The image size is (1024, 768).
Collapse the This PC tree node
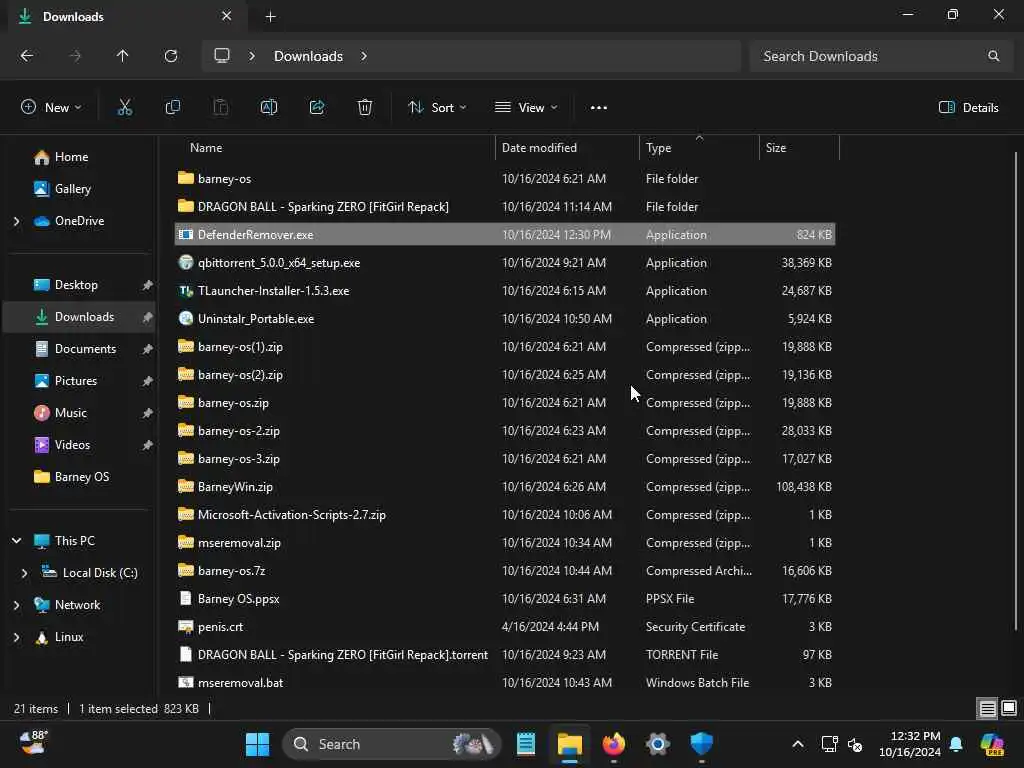point(16,541)
